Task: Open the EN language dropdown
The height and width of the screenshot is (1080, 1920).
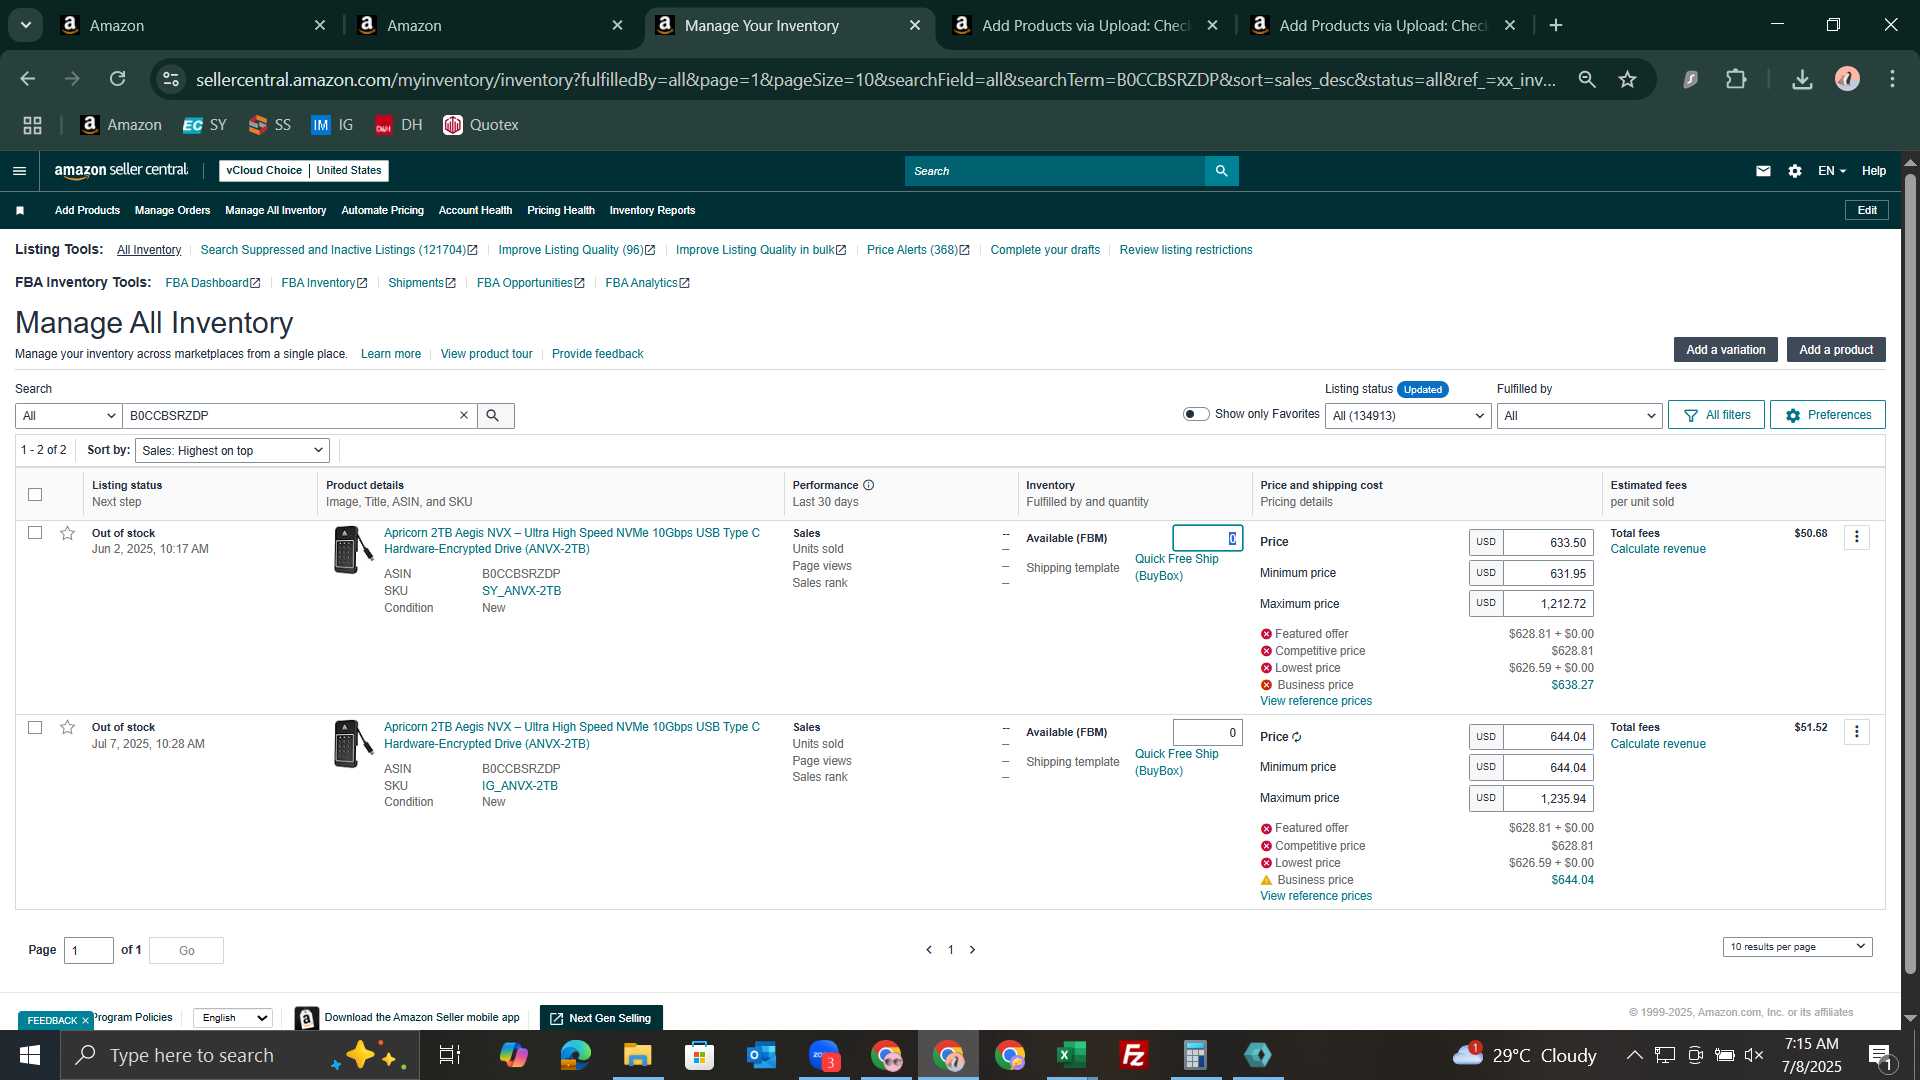Action: (1831, 171)
